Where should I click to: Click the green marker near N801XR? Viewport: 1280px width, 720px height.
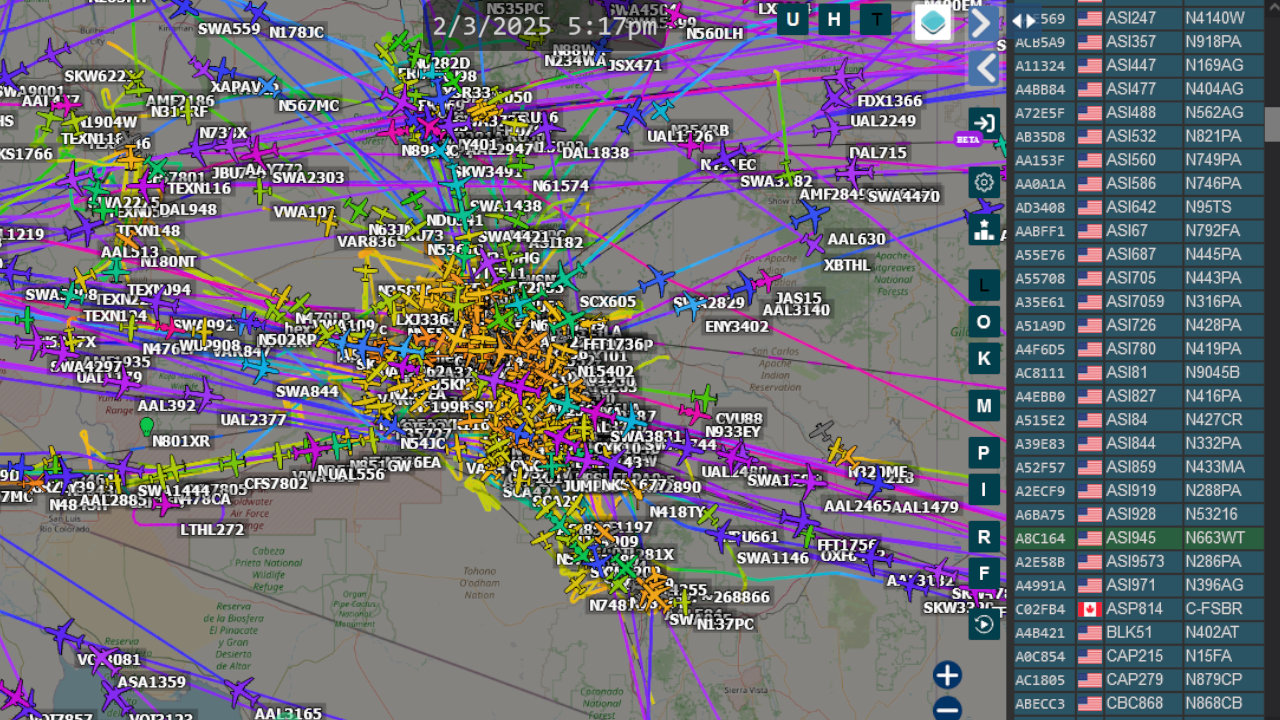coord(147,426)
